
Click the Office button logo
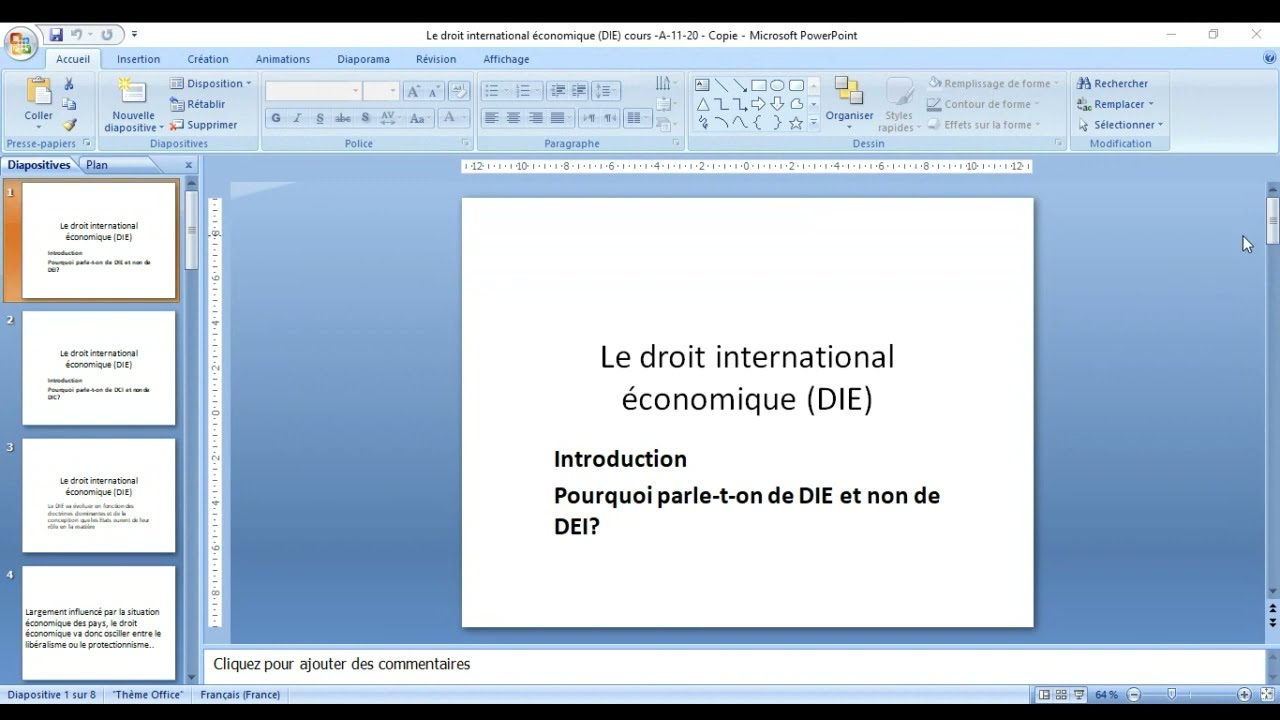pos(20,43)
